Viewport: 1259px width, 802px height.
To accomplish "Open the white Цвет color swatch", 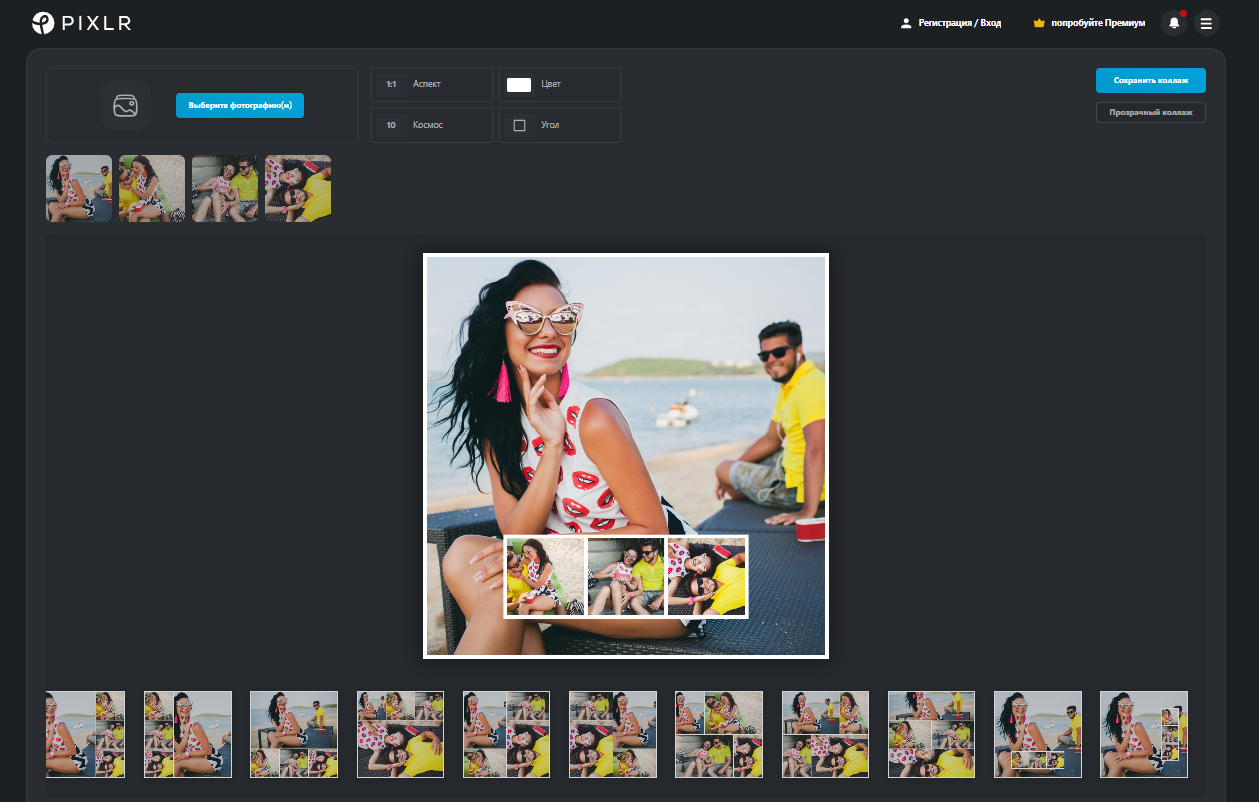I will [519, 85].
